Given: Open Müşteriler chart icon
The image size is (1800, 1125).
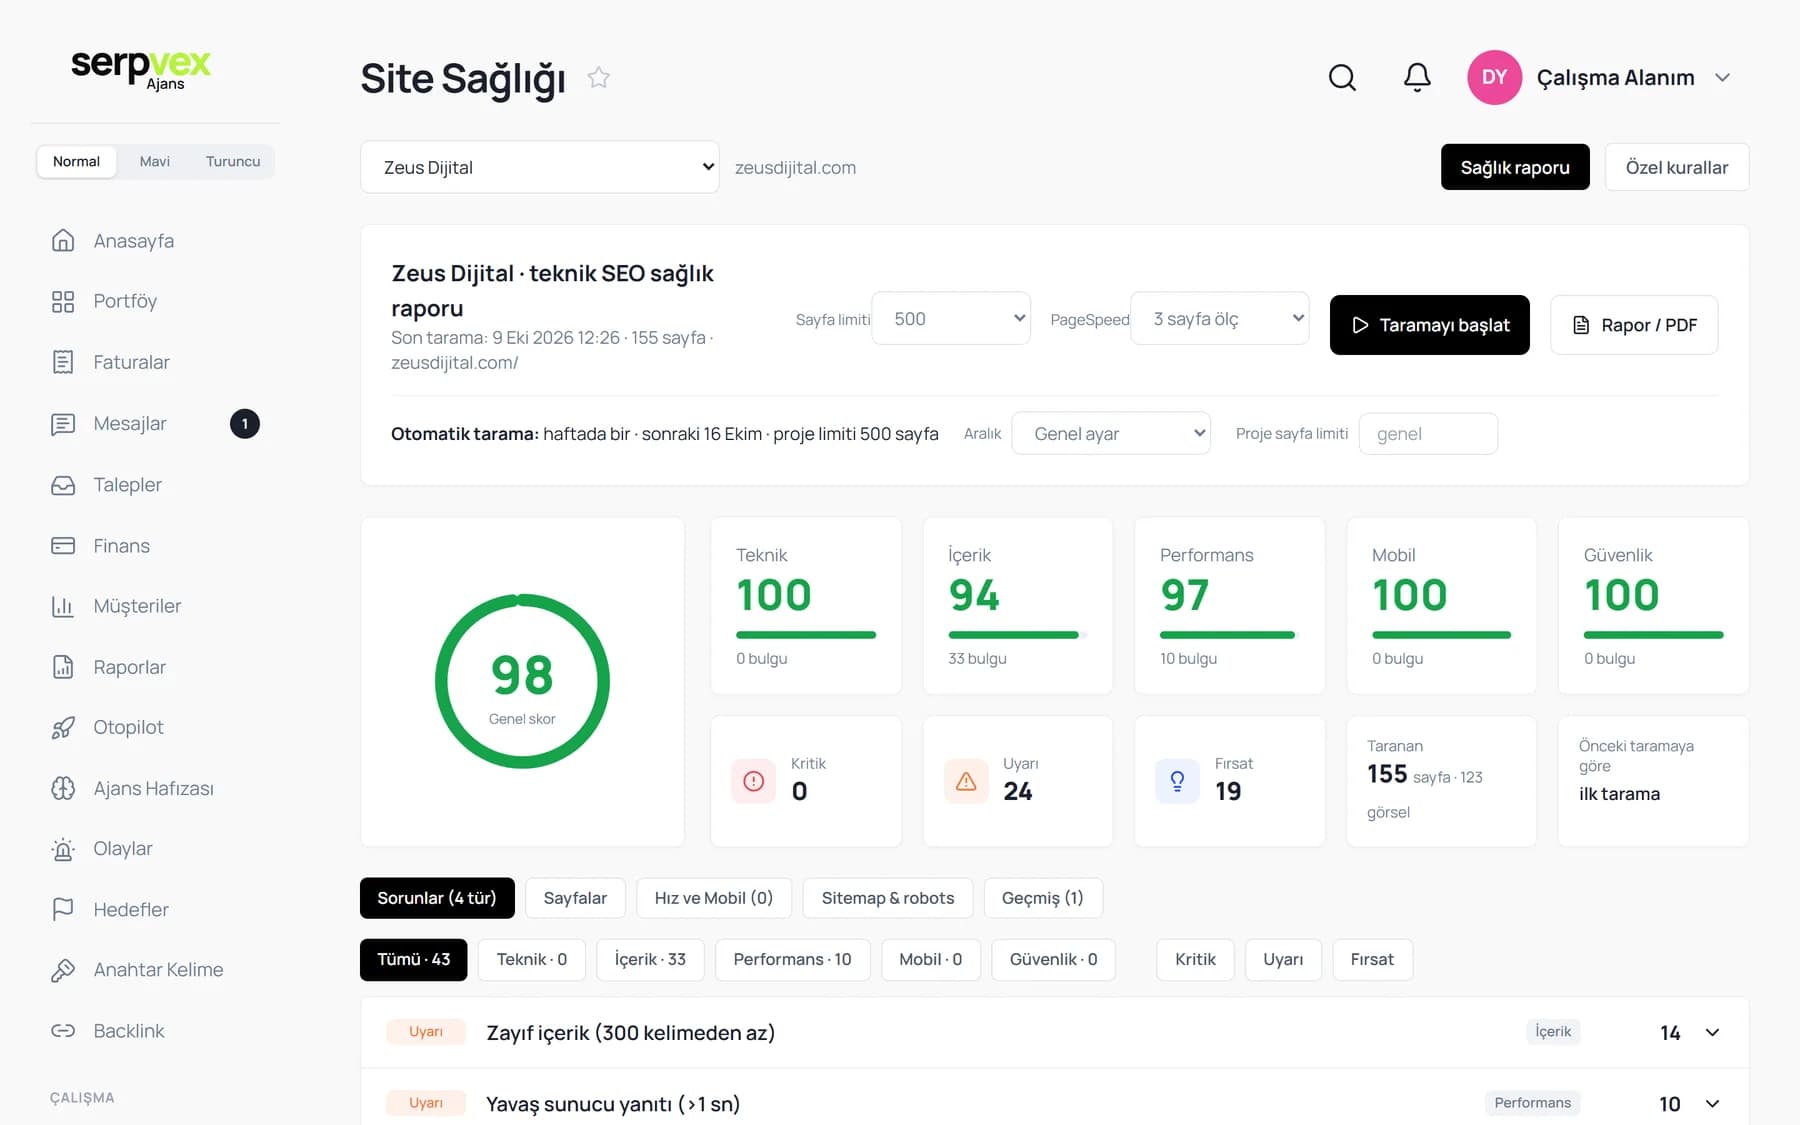Looking at the screenshot, I should (63, 606).
